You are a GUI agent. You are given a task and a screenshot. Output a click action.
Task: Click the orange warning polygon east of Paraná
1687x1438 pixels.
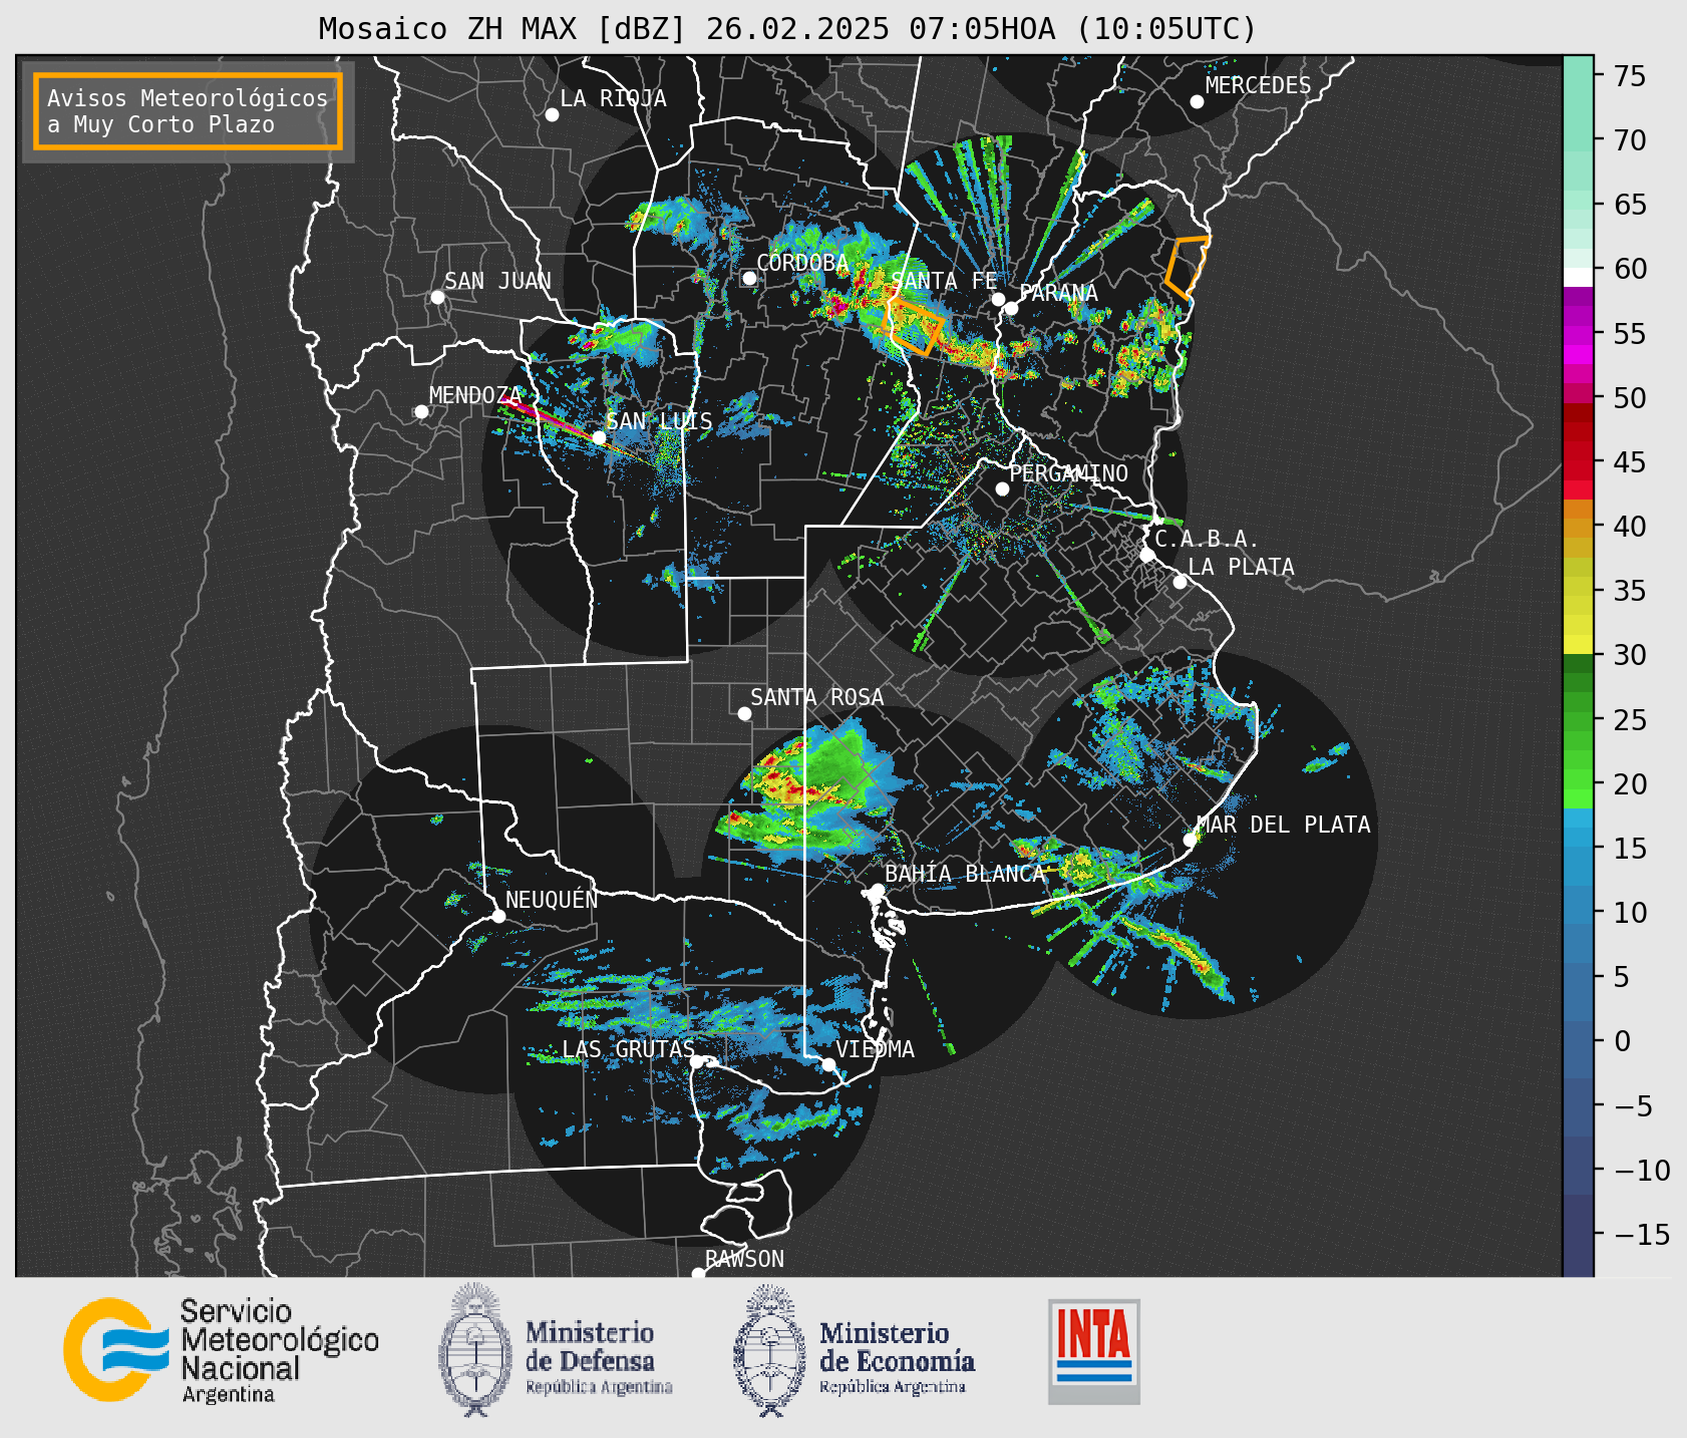click(1187, 267)
